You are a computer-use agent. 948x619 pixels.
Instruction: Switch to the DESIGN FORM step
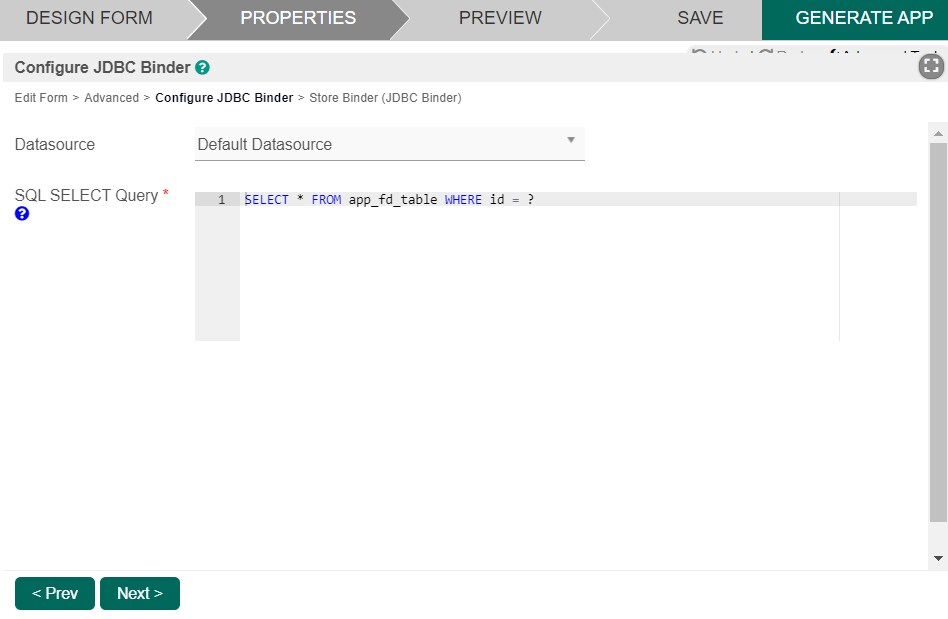pyautogui.click(x=89, y=18)
